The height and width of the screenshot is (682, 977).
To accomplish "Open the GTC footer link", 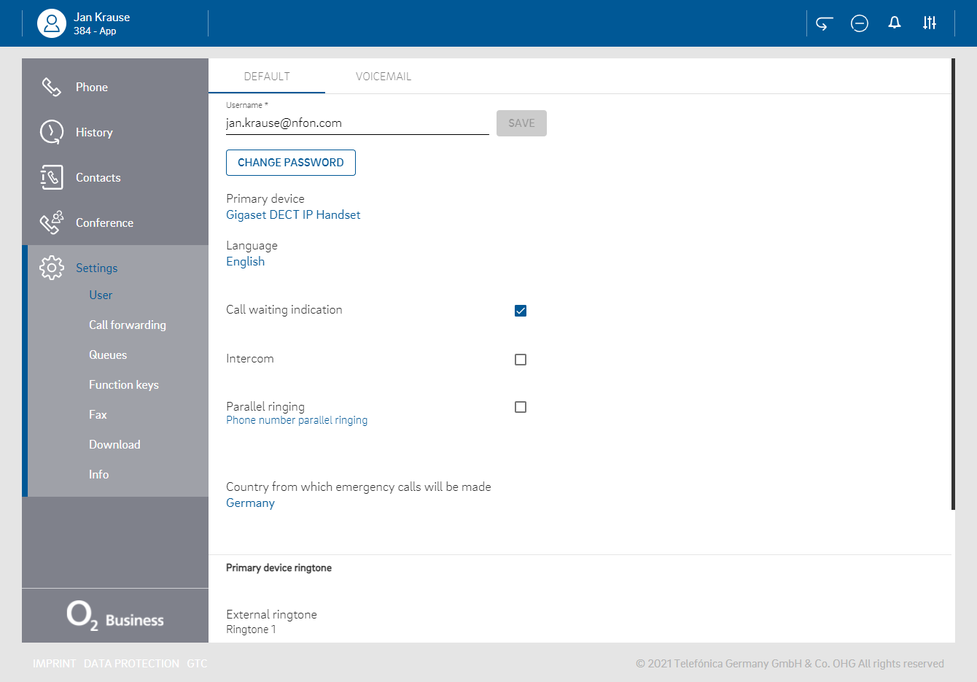I will tap(197, 664).
